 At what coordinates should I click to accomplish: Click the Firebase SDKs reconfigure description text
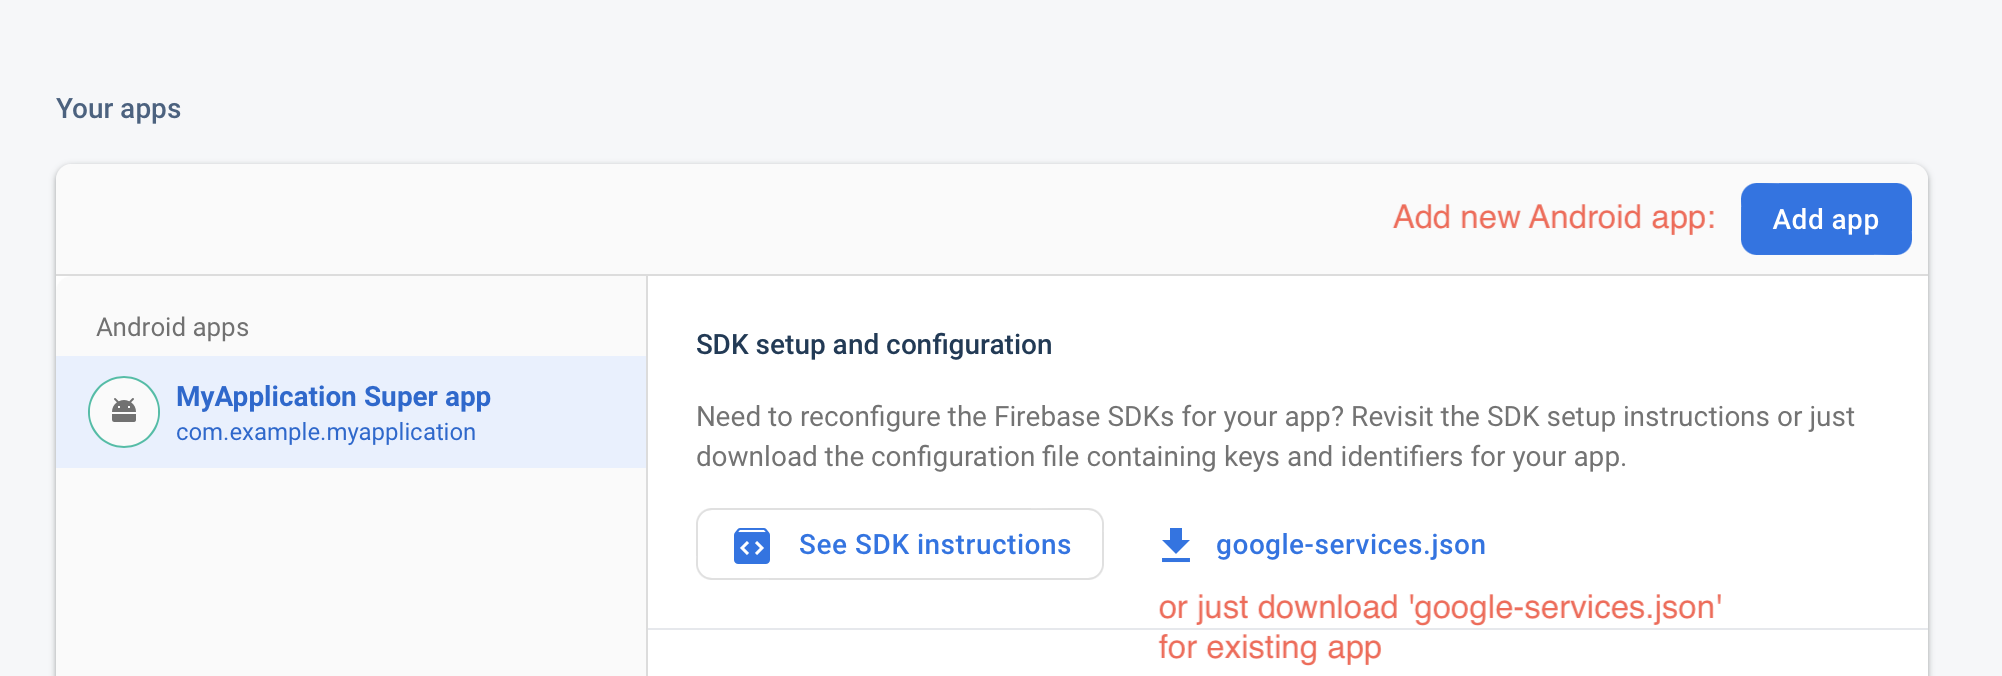click(x=1275, y=436)
